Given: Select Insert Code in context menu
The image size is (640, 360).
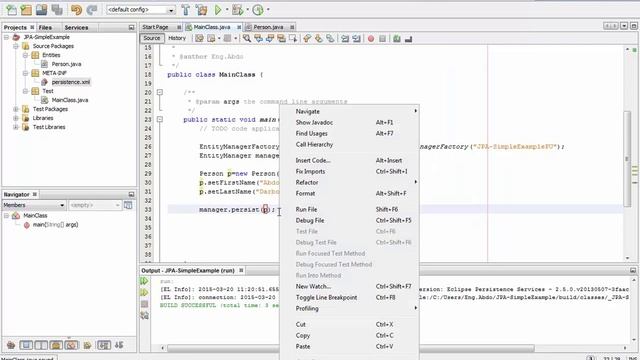Looking at the screenshot, I should pyautogui.click(x=349, y=160).
